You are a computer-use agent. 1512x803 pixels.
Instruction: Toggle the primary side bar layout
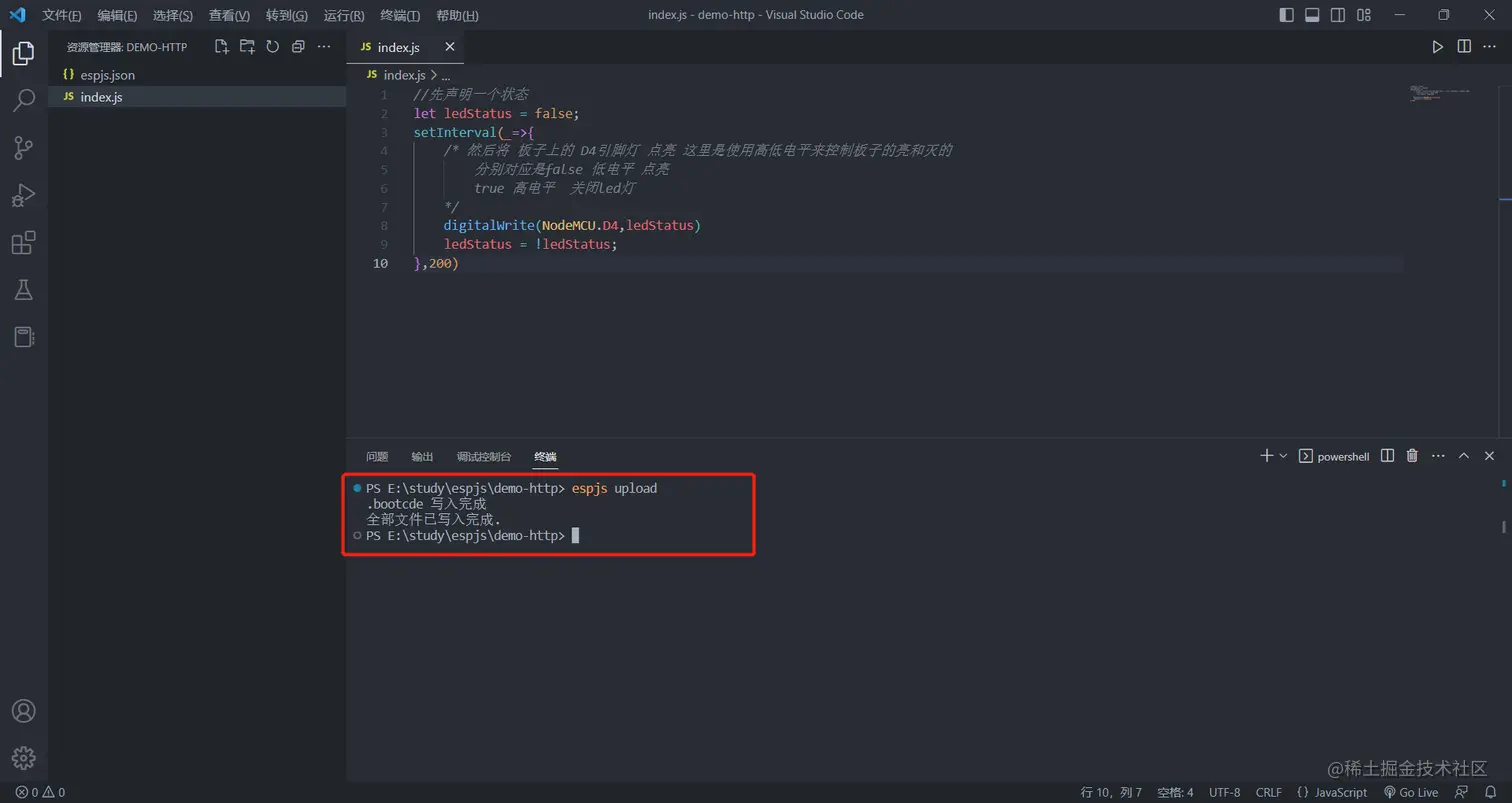pyautogui.click(x=1287, y=15)
